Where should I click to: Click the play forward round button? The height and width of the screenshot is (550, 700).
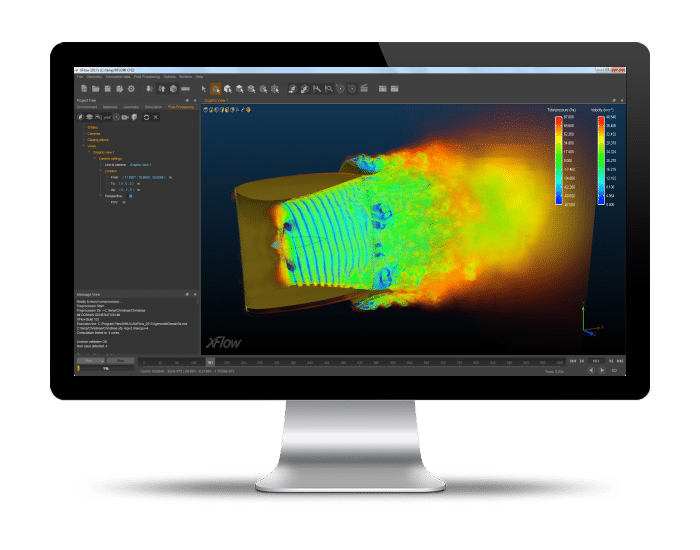click(602, 371)
